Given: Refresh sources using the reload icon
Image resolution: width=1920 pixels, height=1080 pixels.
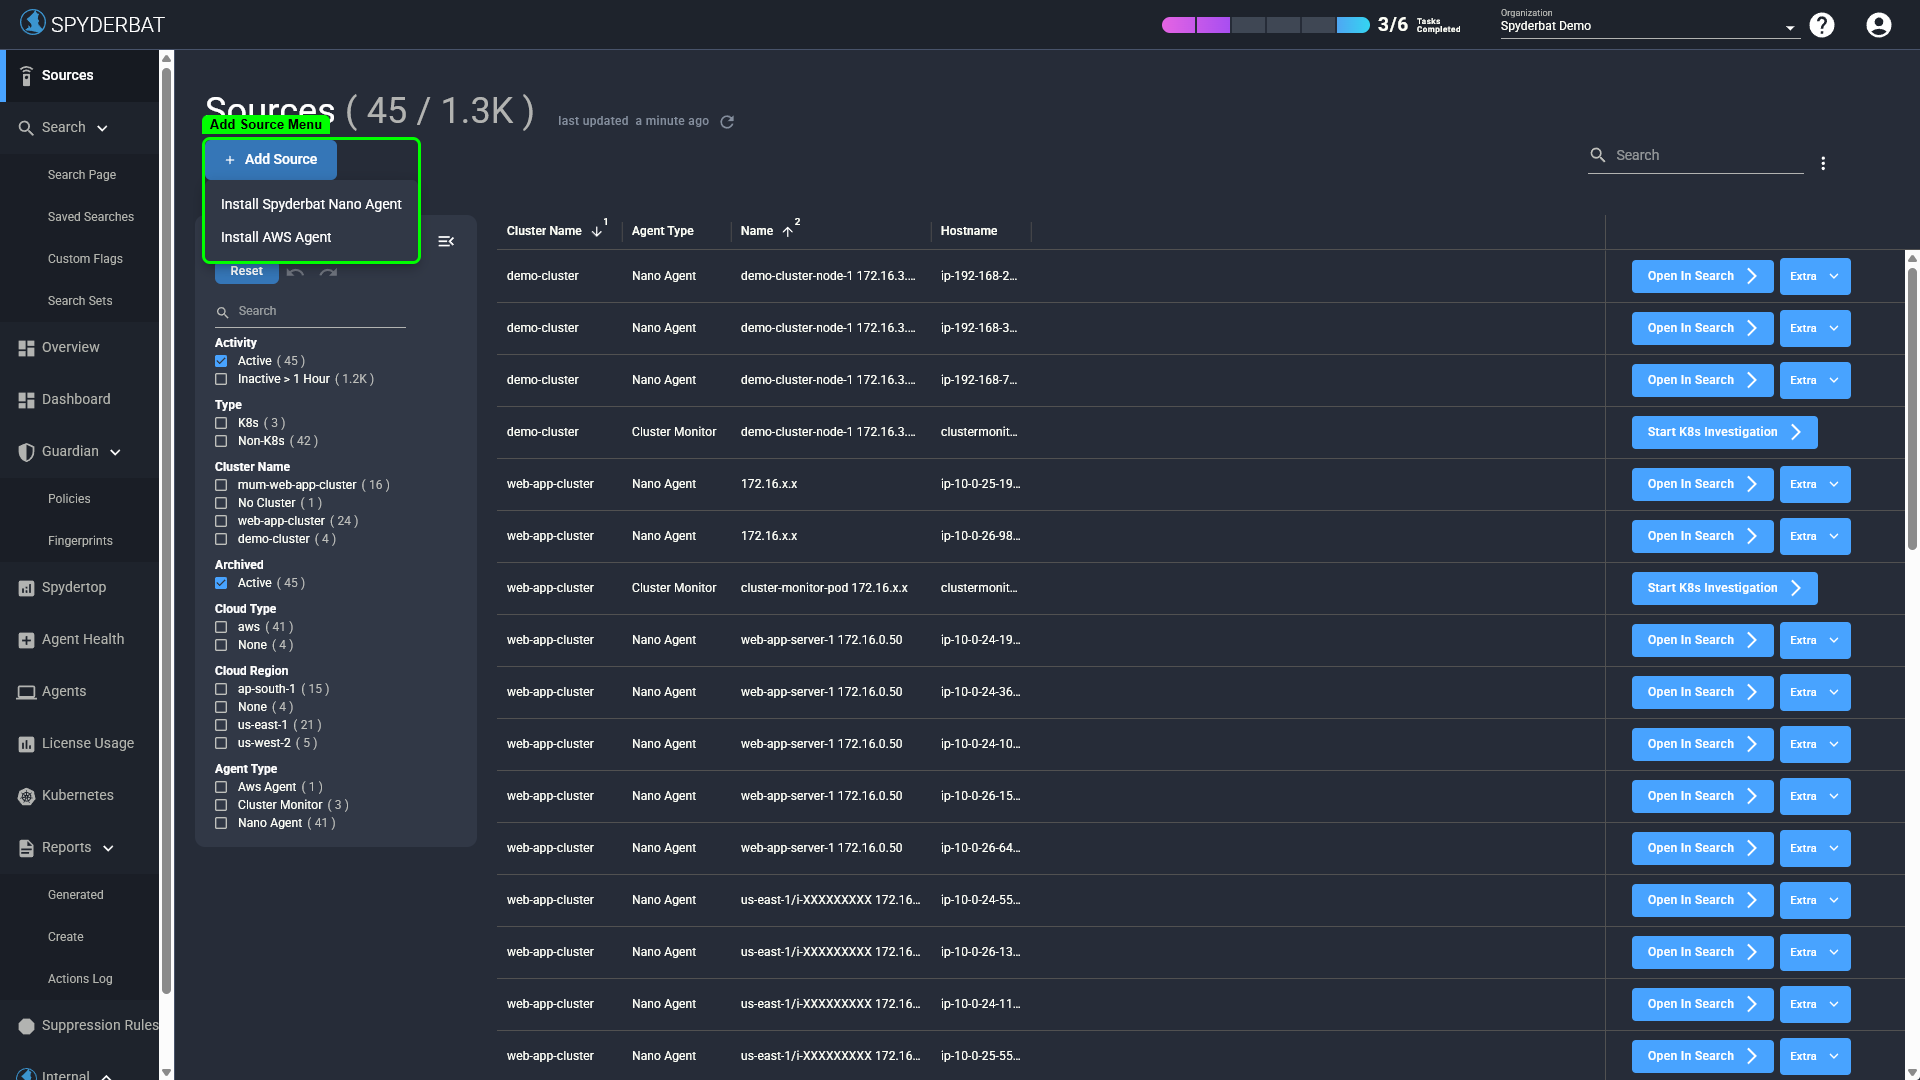Looking at the screenshot, I should (x=726, y=121).
